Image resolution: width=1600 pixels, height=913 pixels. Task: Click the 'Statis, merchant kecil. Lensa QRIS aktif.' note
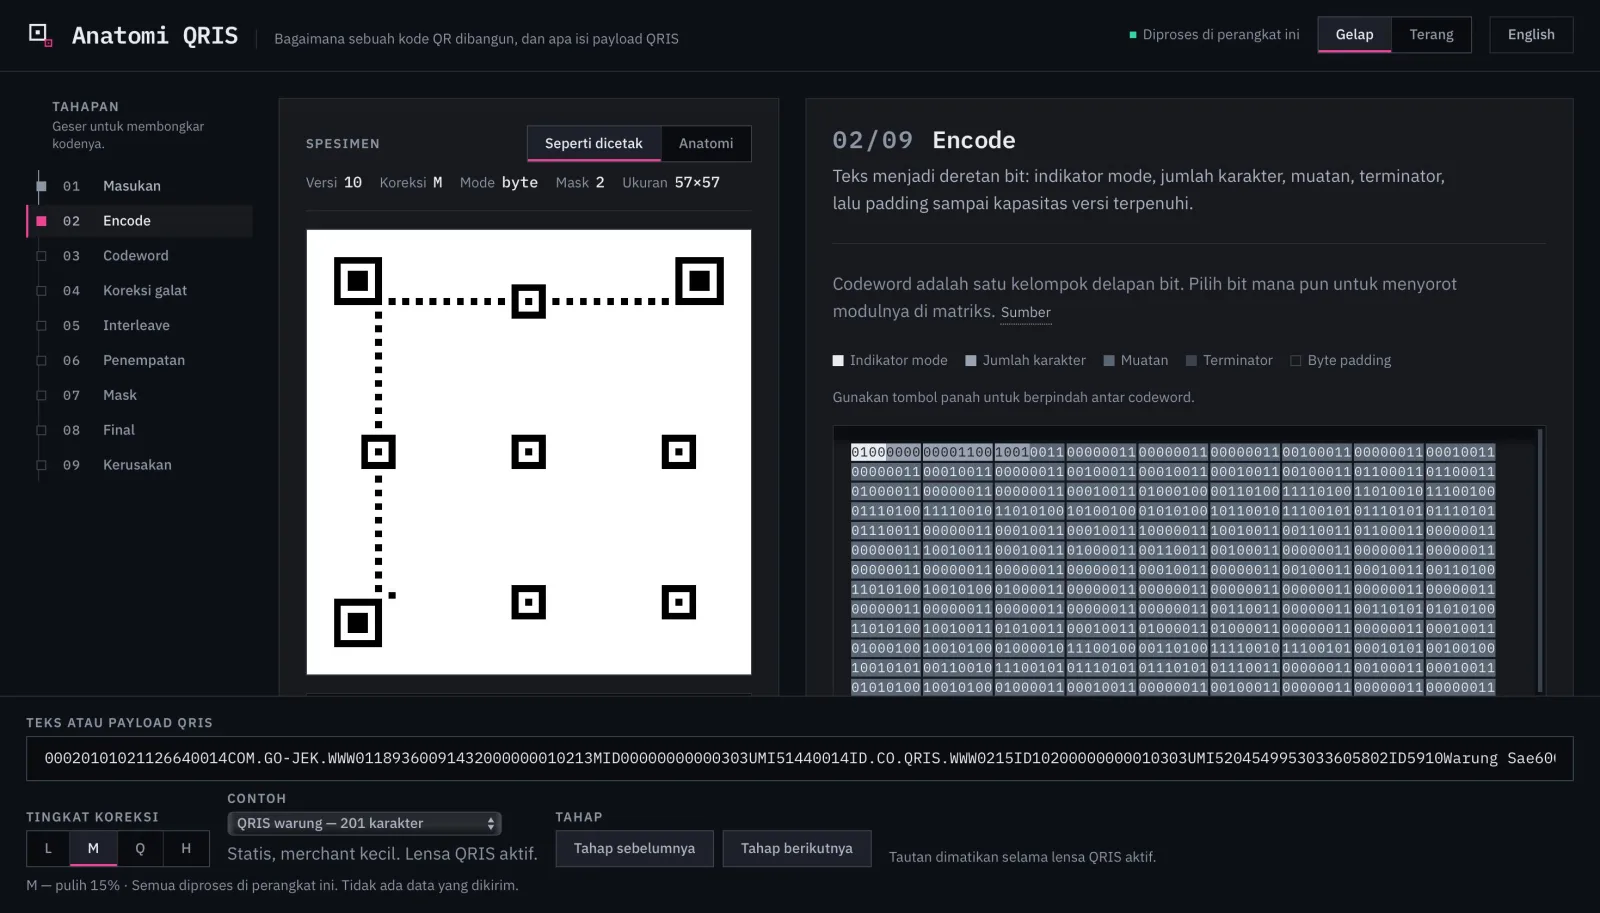coord(382,854)
